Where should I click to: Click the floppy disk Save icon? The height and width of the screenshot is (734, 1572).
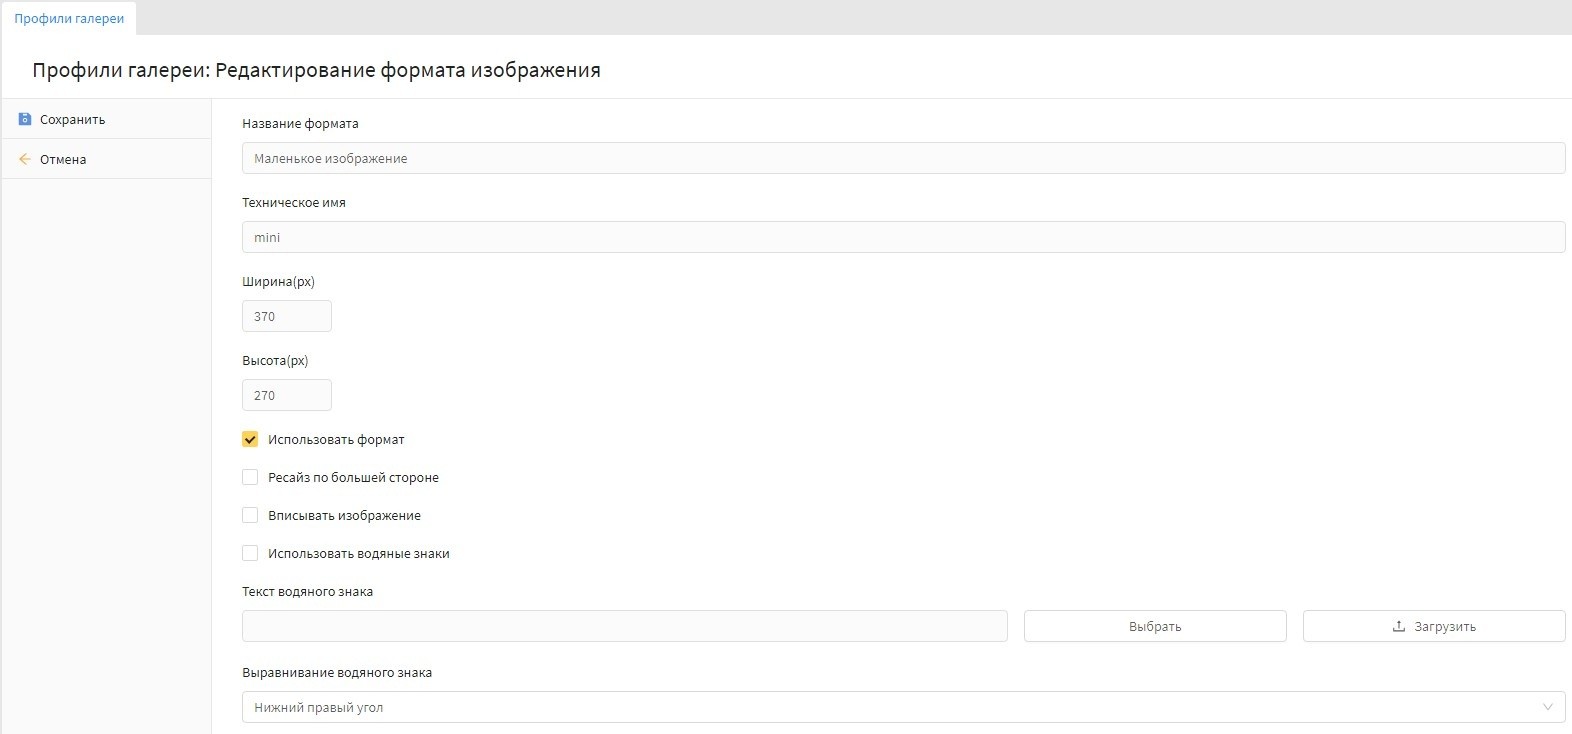[x=25, y=119]
